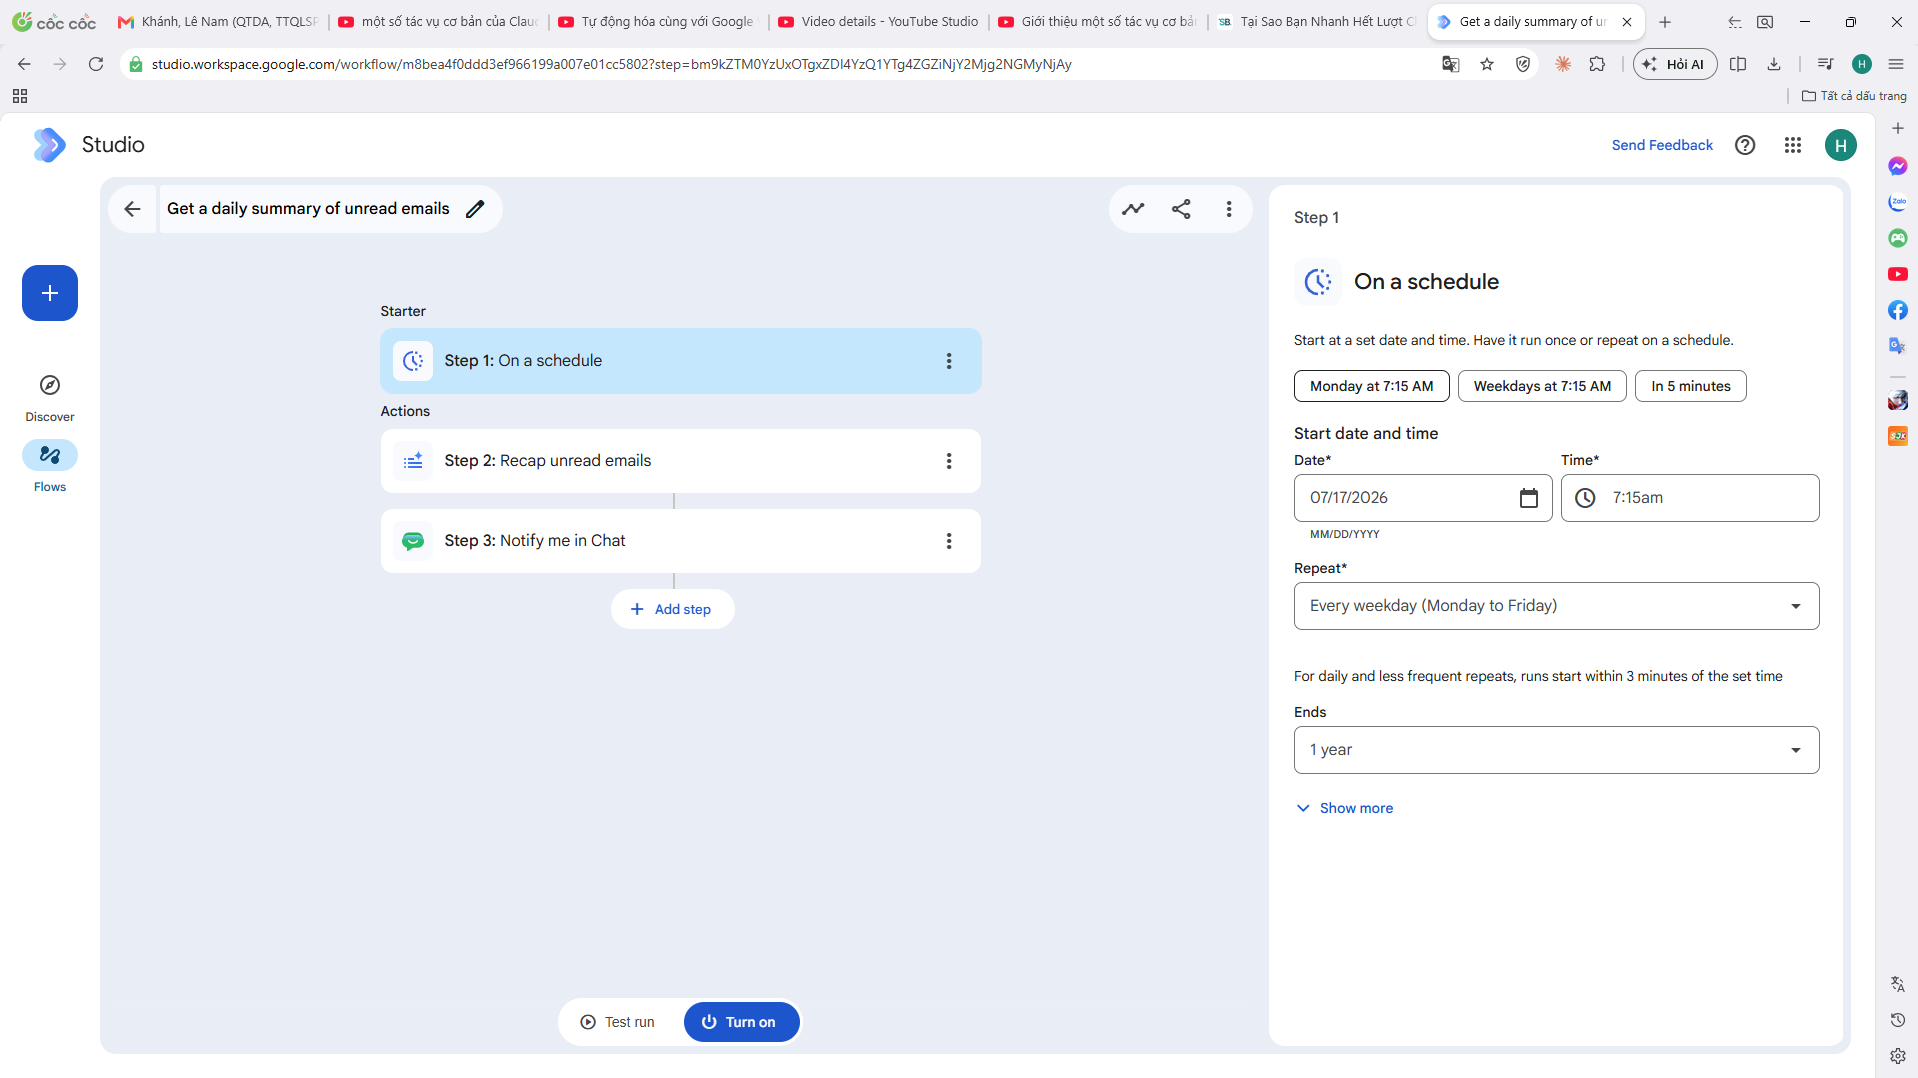Image resolution: width=1918 pixels, height=1078 pixels.
Task: Open Step 3 three-dot options menu
Action: 949,541
